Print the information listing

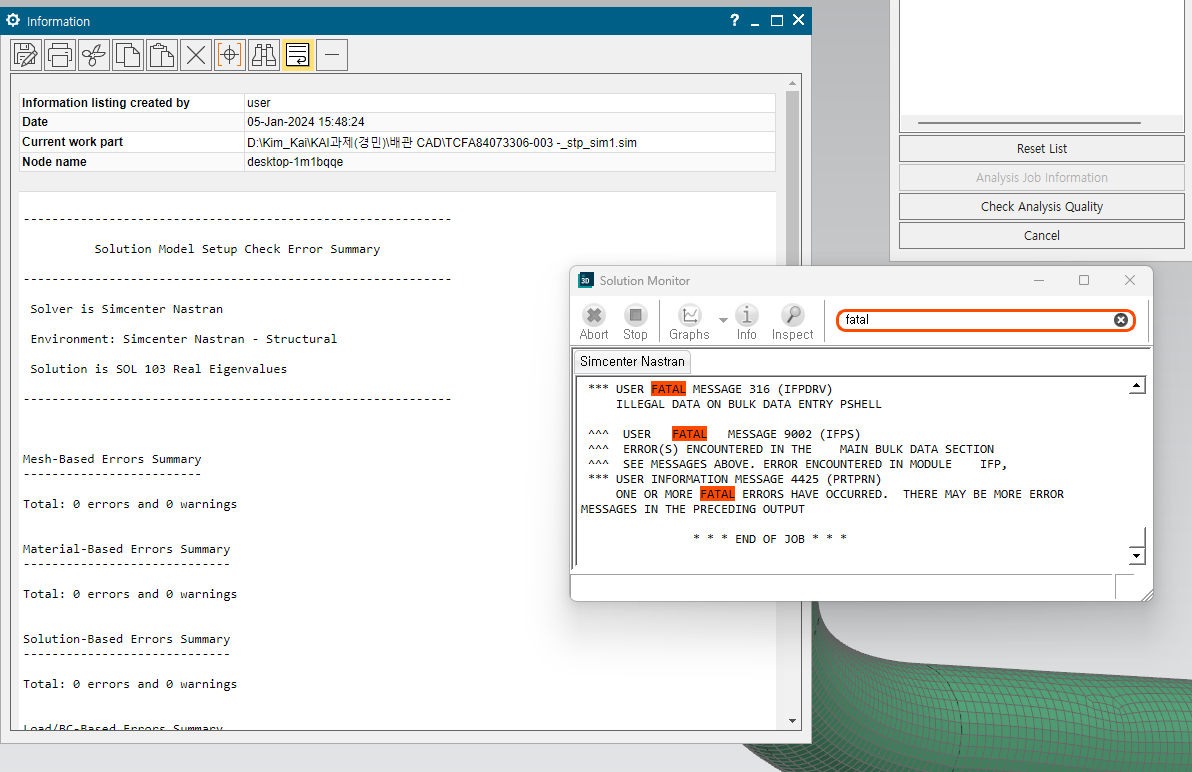pyautogui.click(x=59, y=55)
